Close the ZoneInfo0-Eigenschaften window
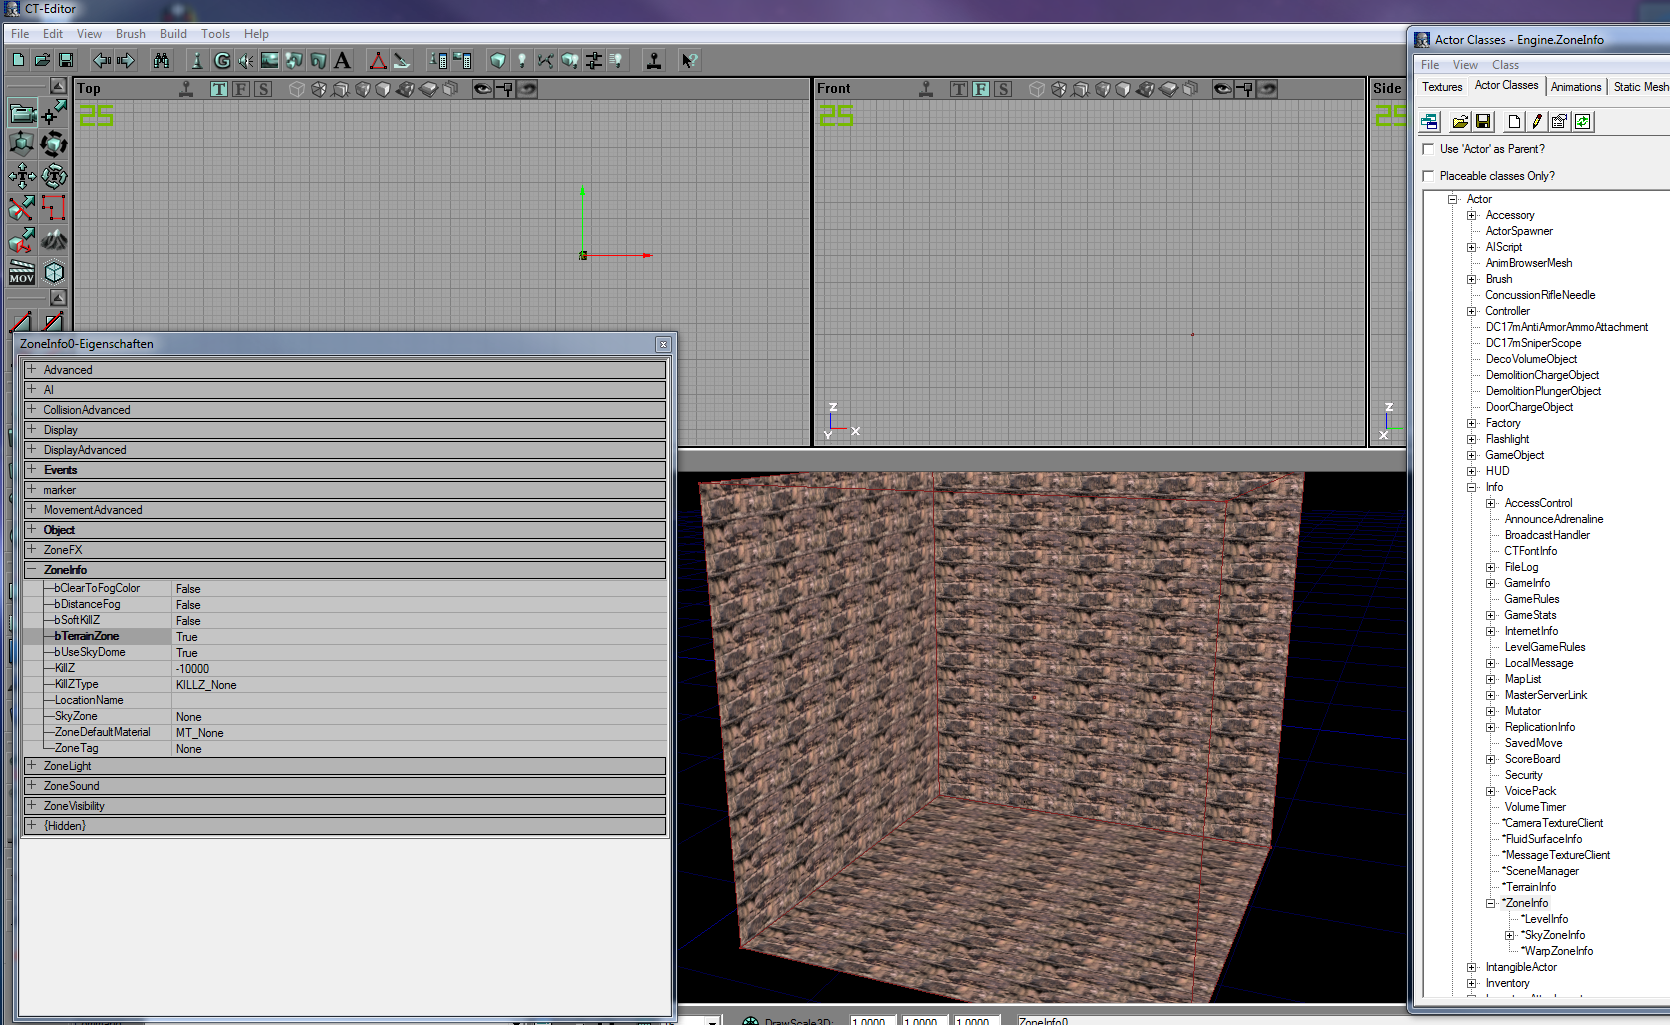1670x1025 pixels. [662, 344]
